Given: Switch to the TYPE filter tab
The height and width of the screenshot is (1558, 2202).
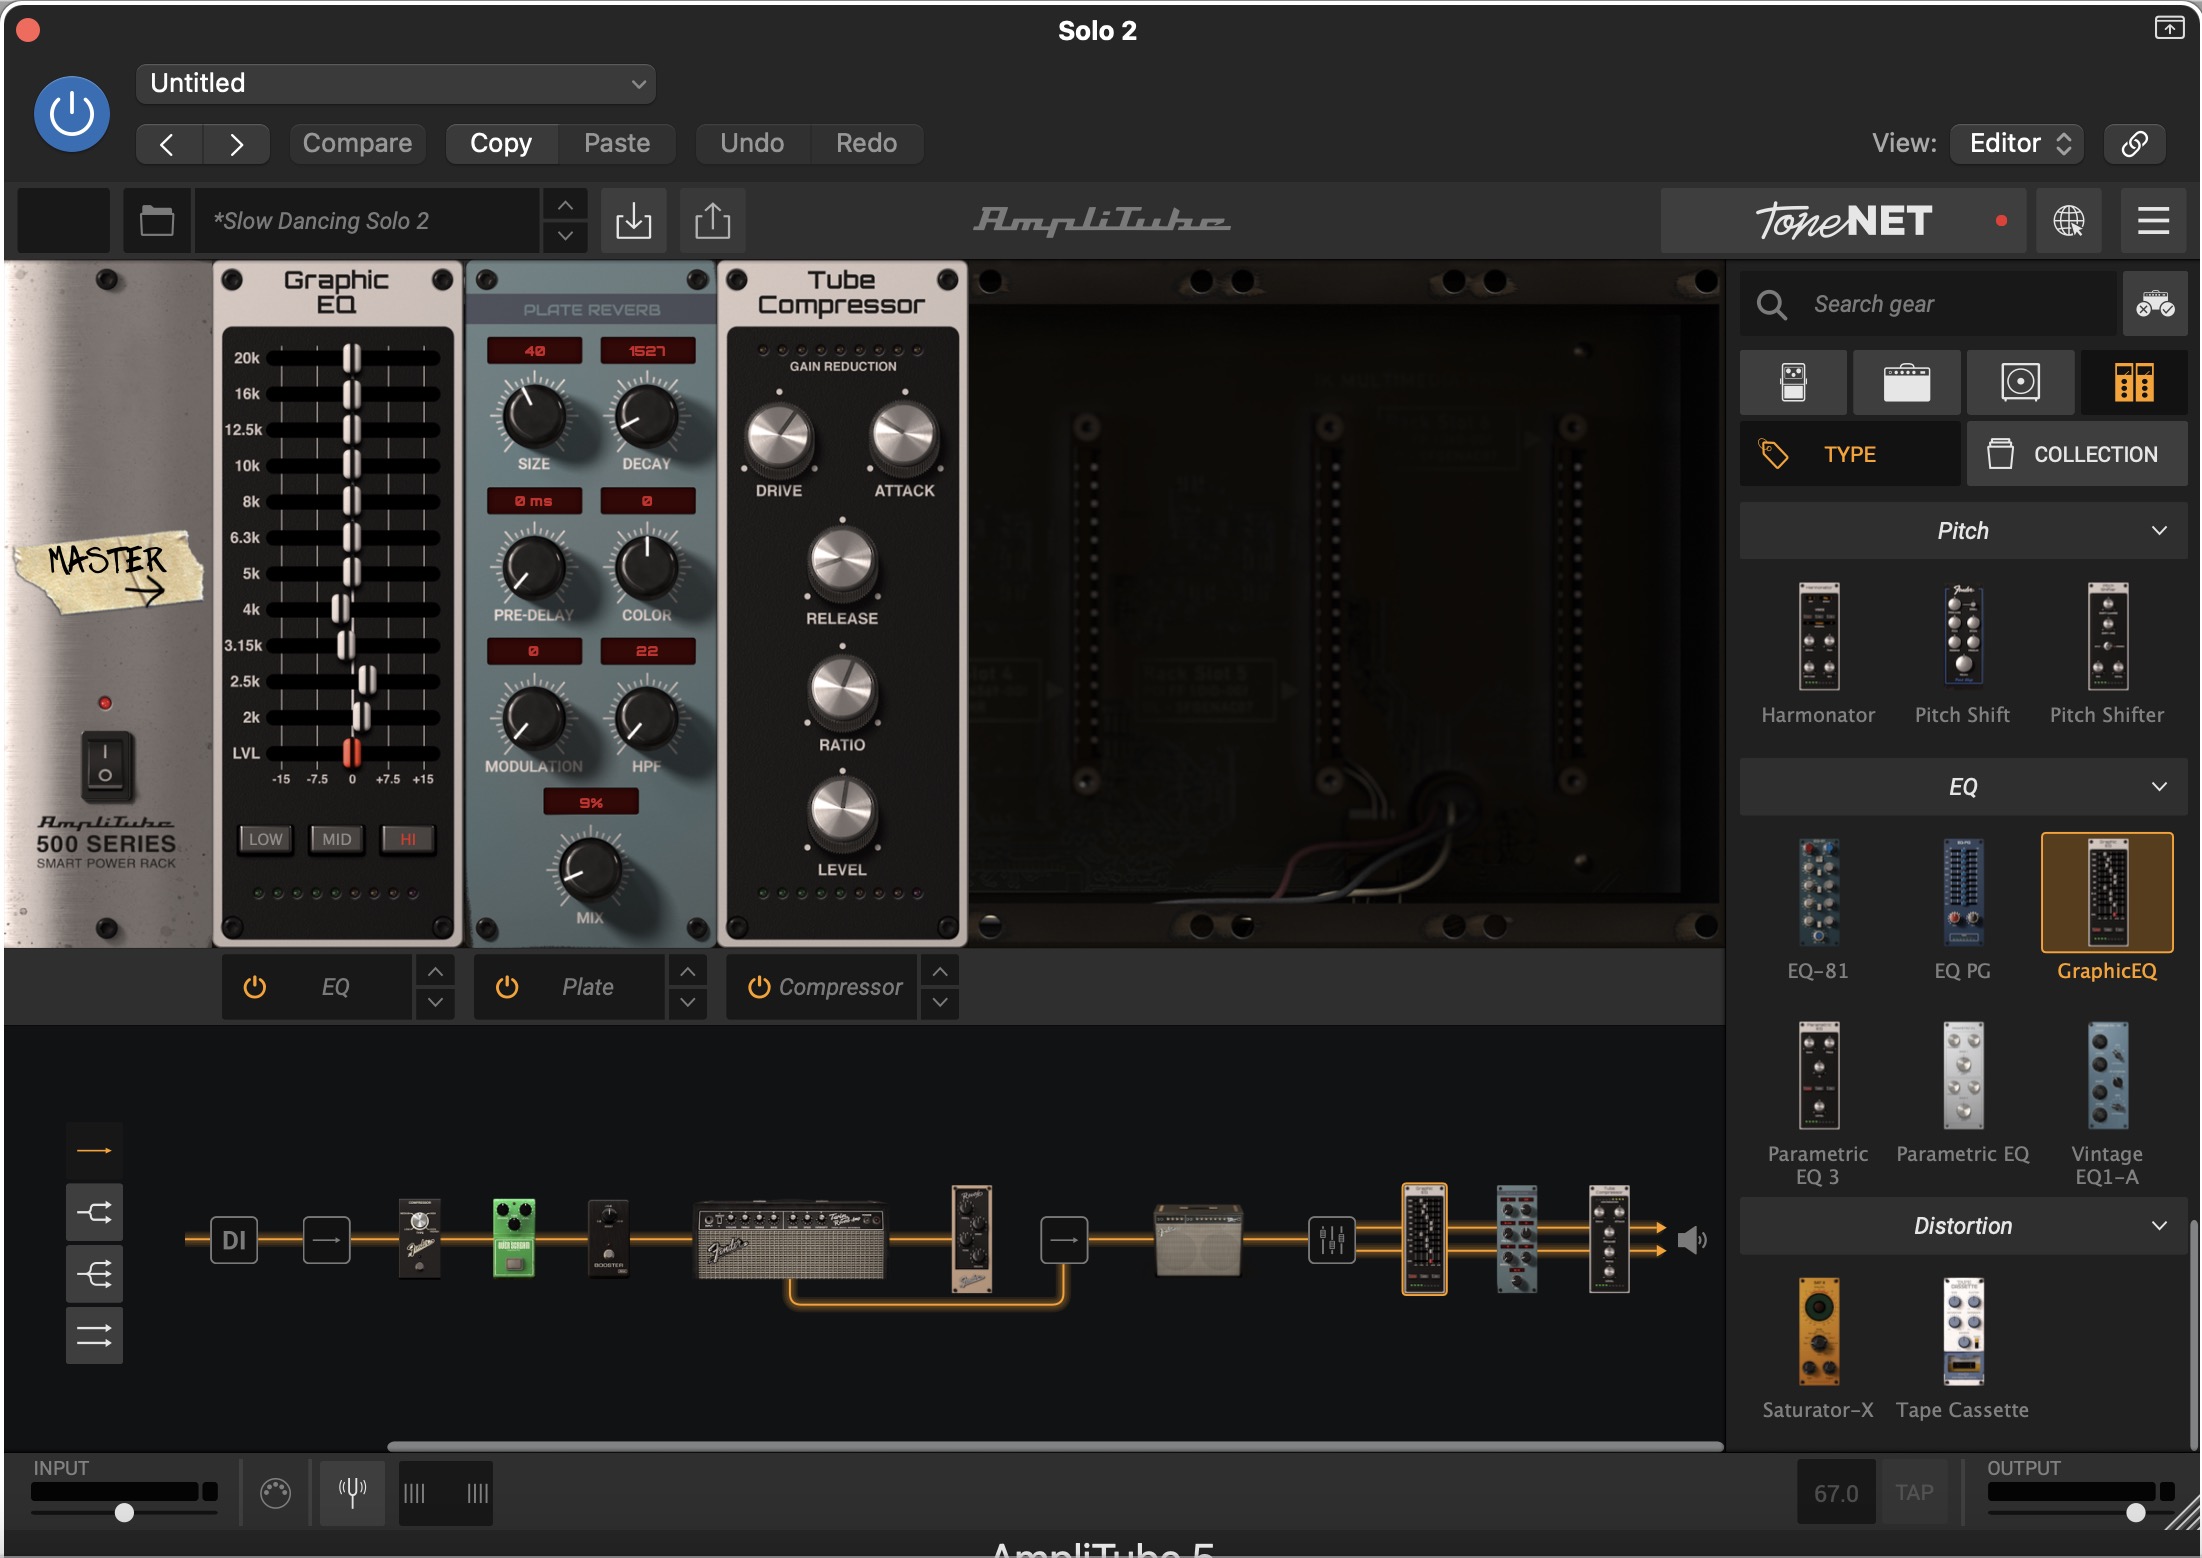Looking at the screenshot, I should pos(1849,454).
